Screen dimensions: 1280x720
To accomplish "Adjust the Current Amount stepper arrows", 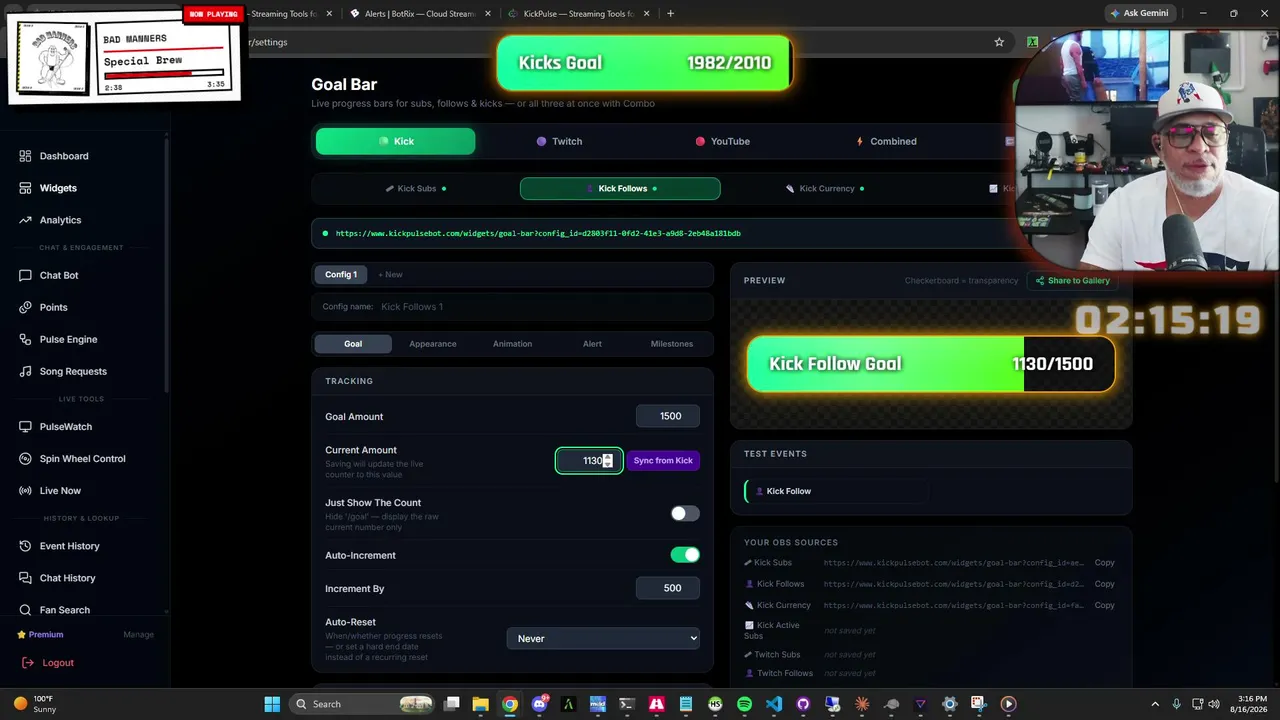I will (607, 460).
